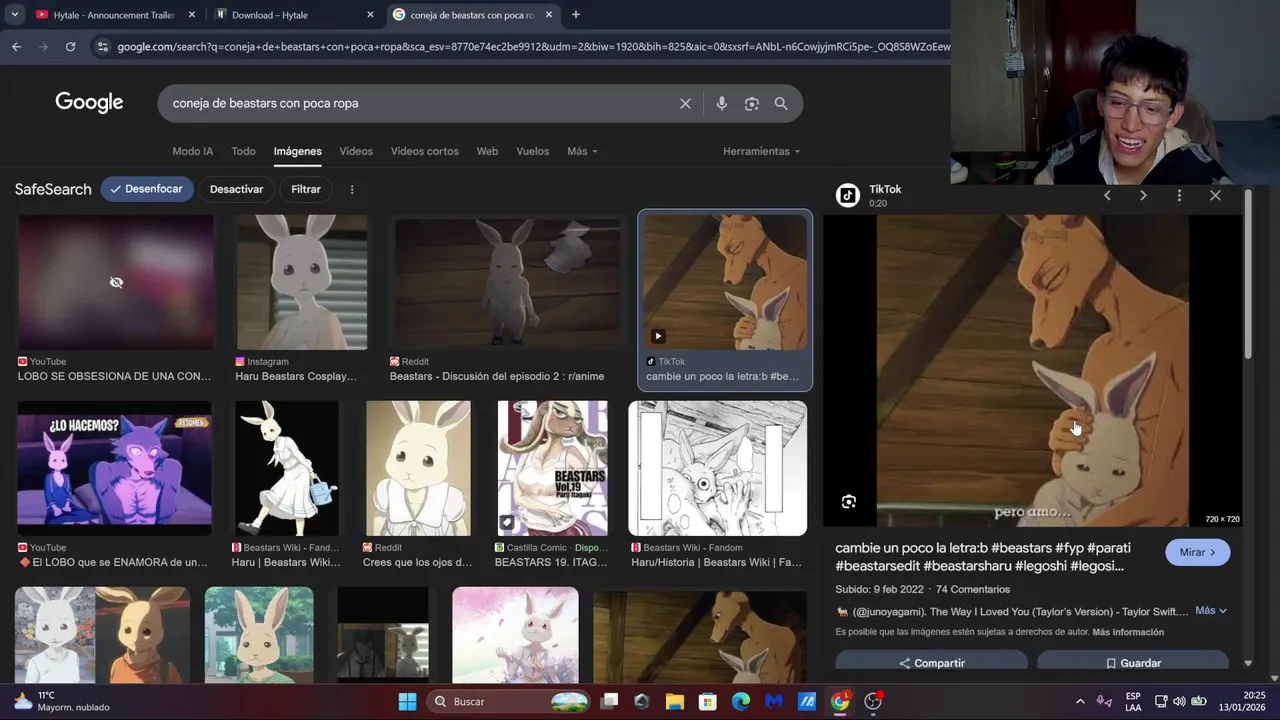Switch to Vuelos tab
This screenshot has width=1280, height=720.
pyautogui.click(x=532, y=151)
